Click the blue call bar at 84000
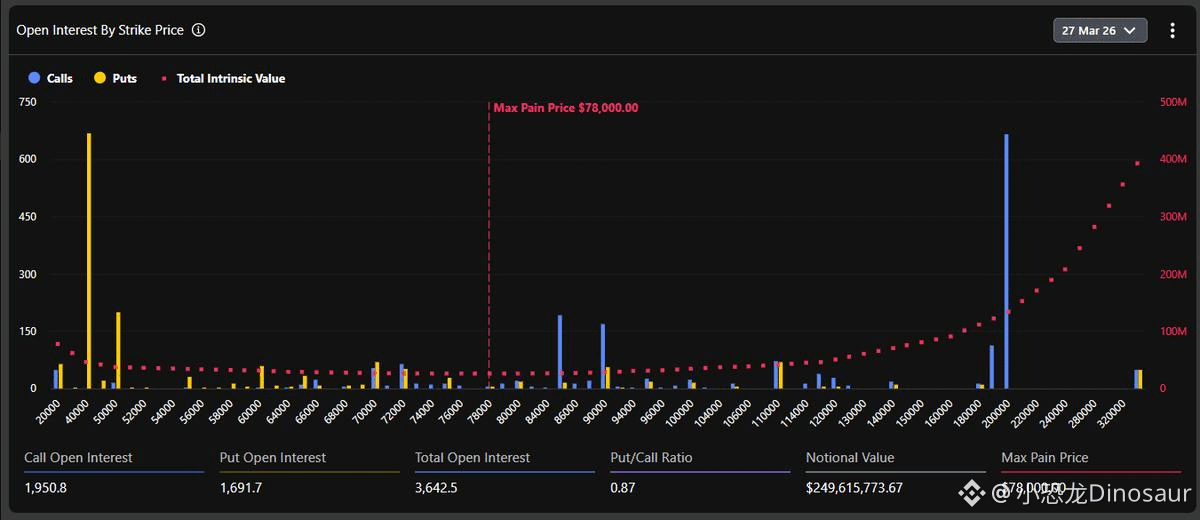Screen dimensions: 1200x520 point(560,352)
